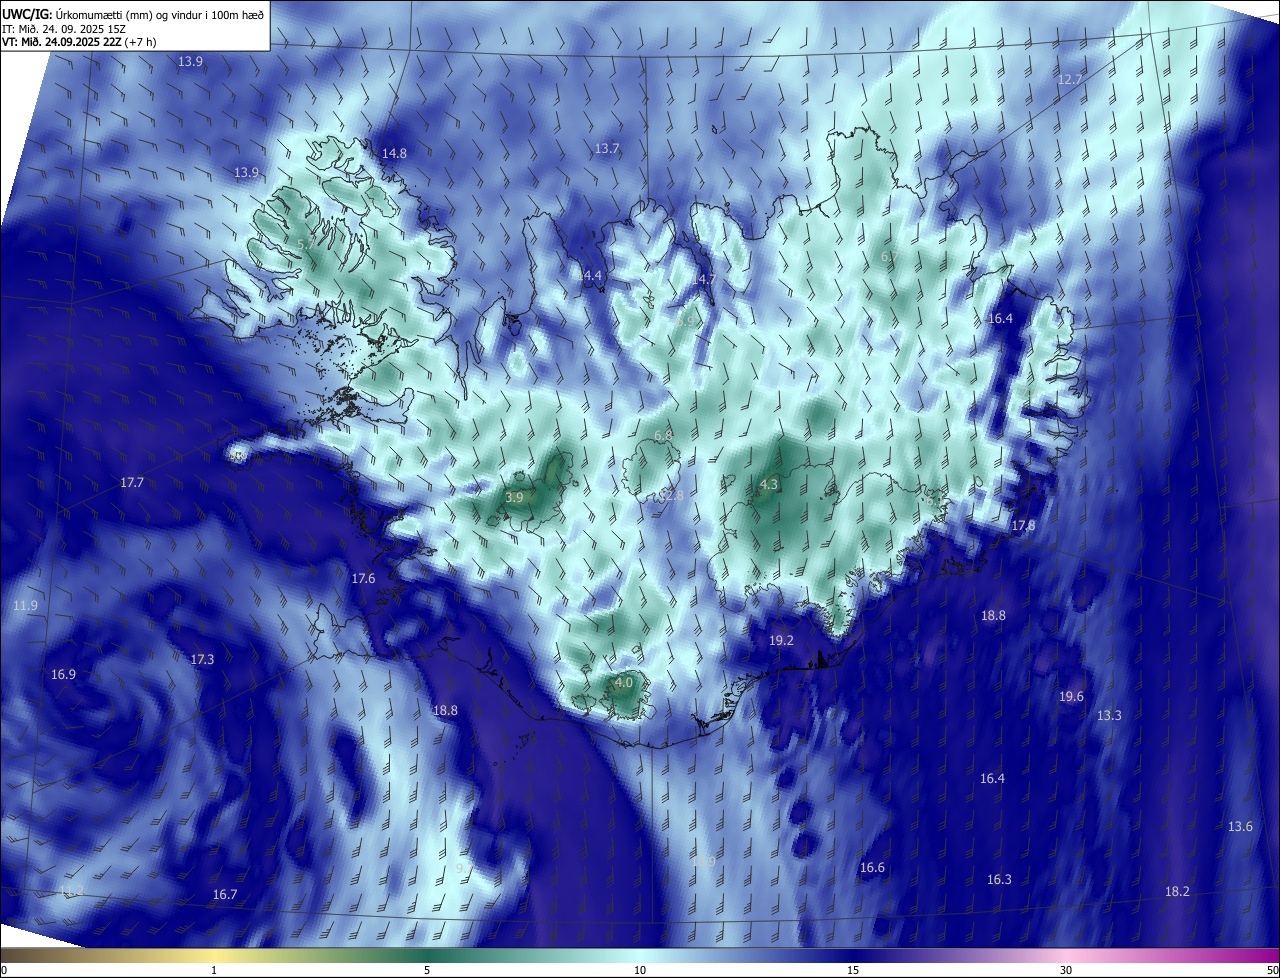Click the 16.3 value label
1280x978 pixels.
coord(999,879)
